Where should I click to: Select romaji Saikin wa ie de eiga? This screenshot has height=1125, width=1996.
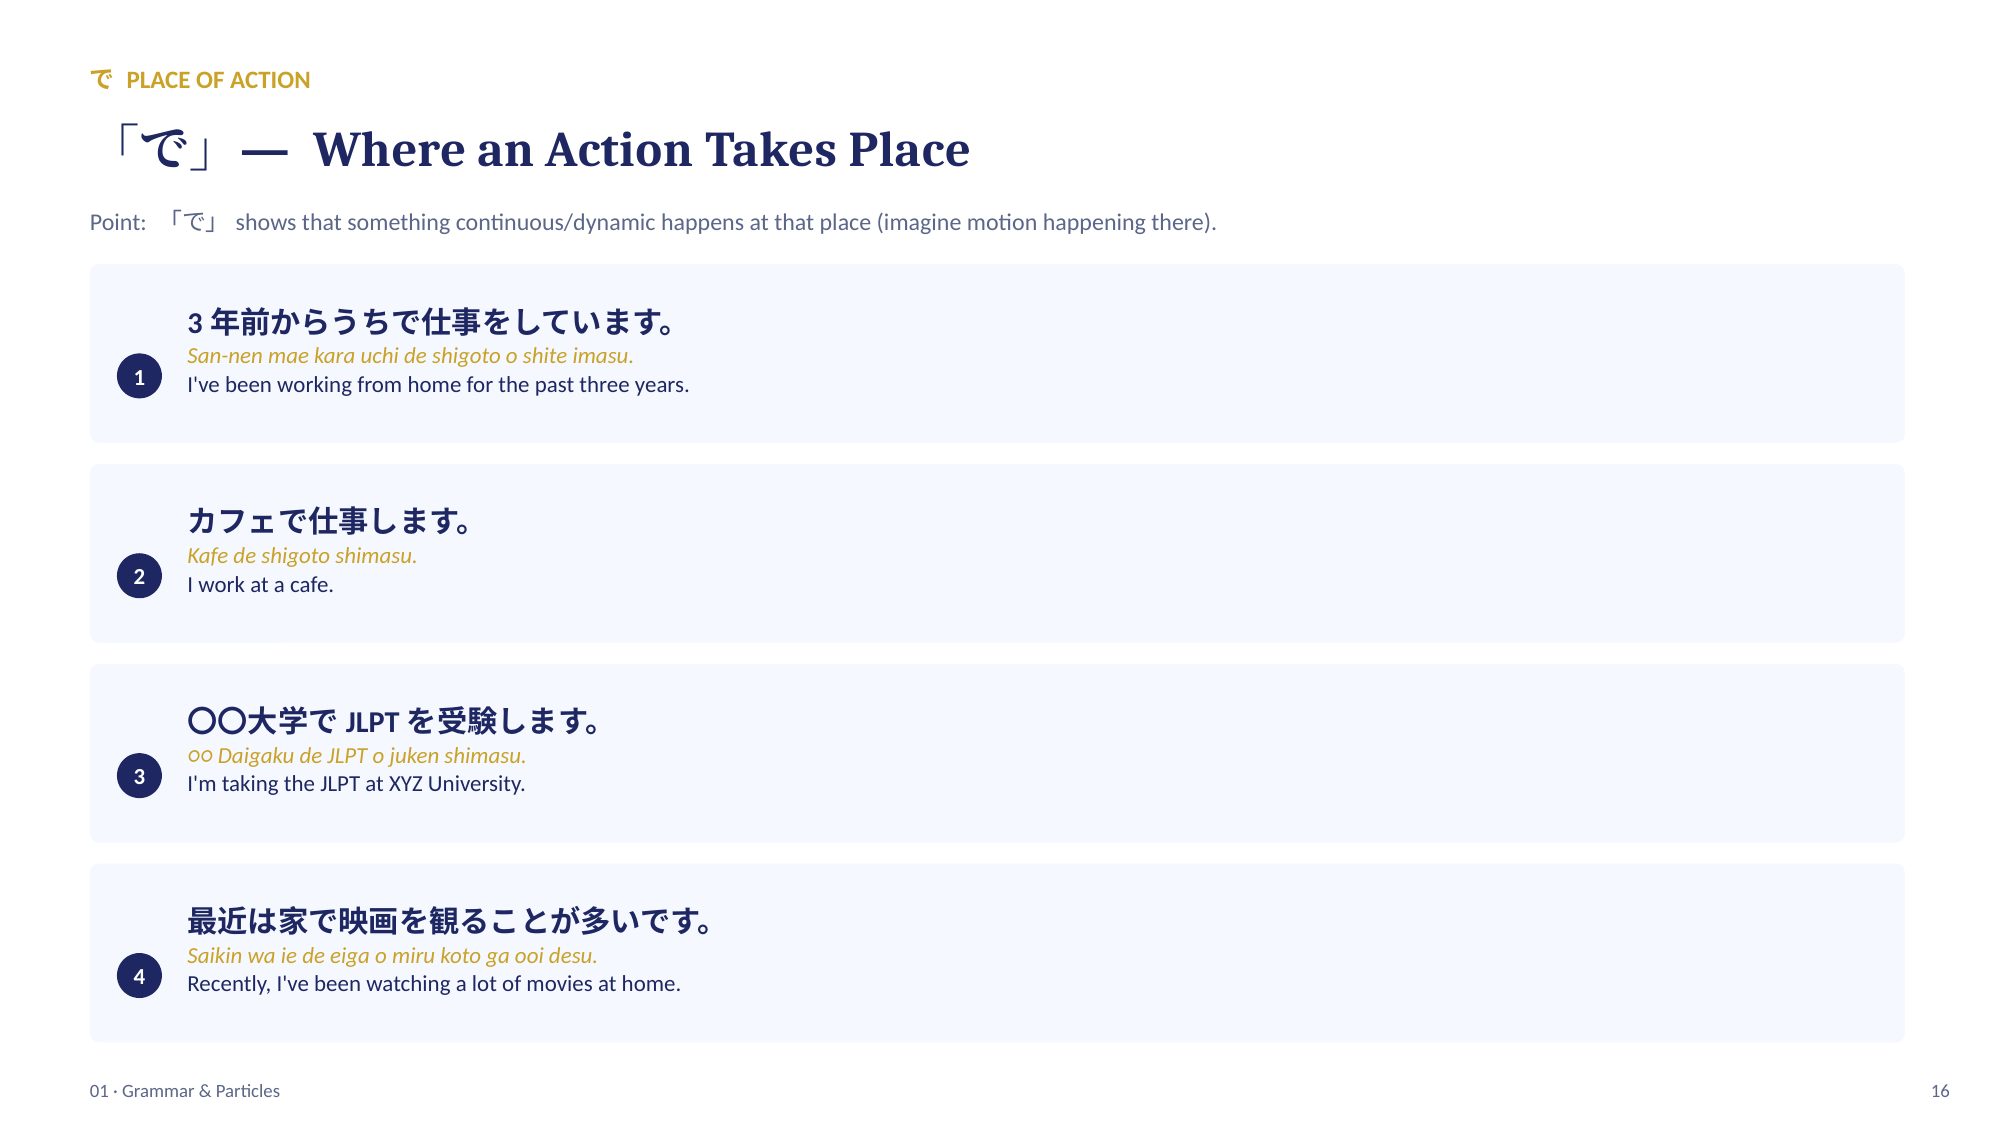(392, 956)
